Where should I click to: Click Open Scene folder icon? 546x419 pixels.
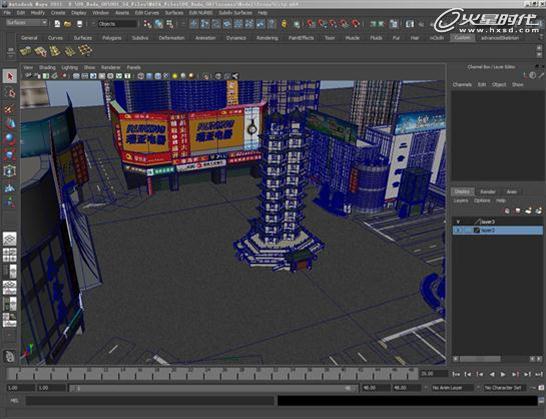(x=68, y=24)
